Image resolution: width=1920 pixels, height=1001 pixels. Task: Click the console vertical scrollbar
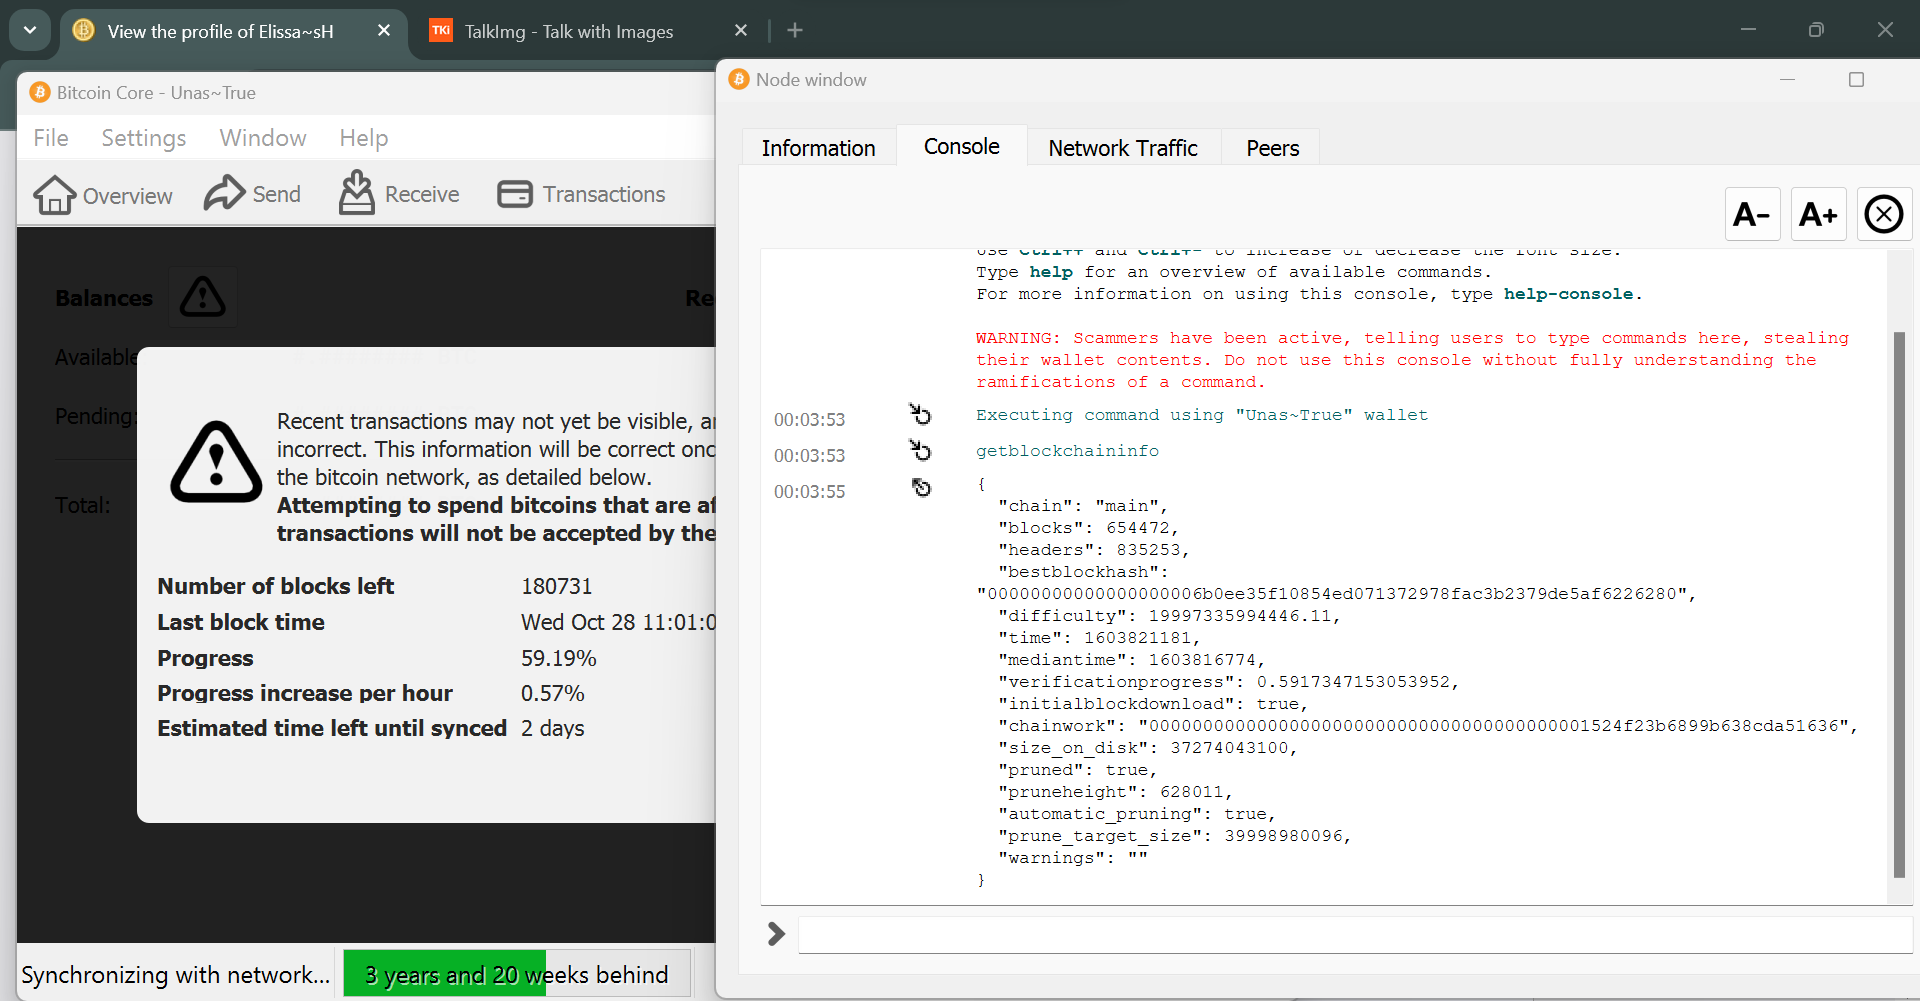1899,604
